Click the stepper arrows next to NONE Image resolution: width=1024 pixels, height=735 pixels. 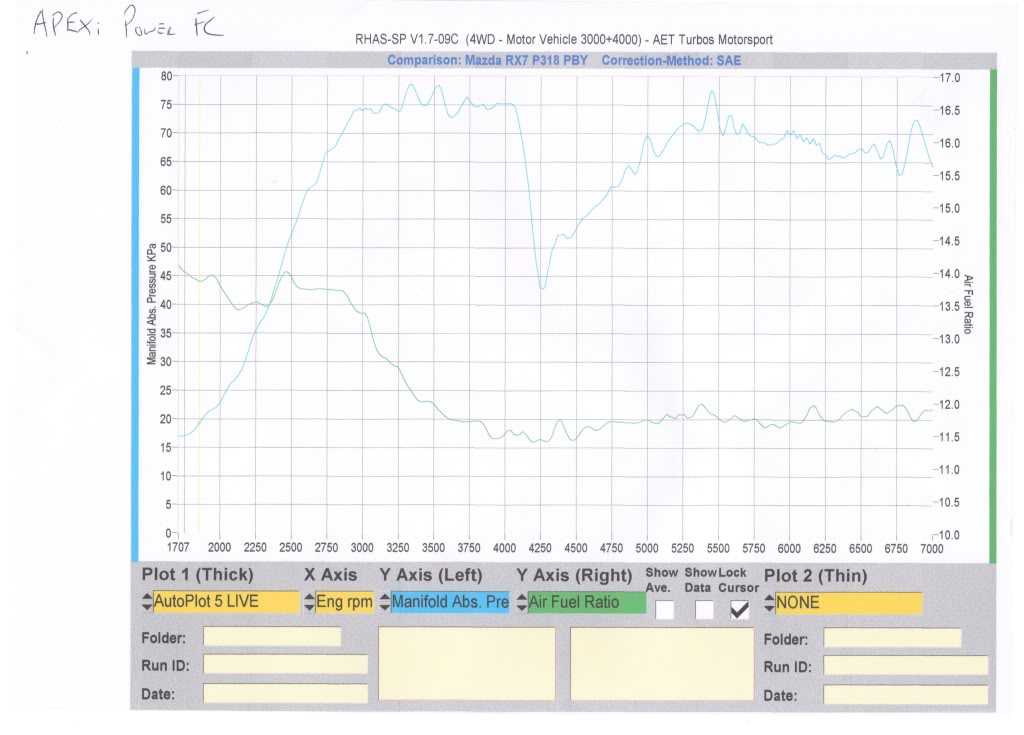tap(770, 603)
